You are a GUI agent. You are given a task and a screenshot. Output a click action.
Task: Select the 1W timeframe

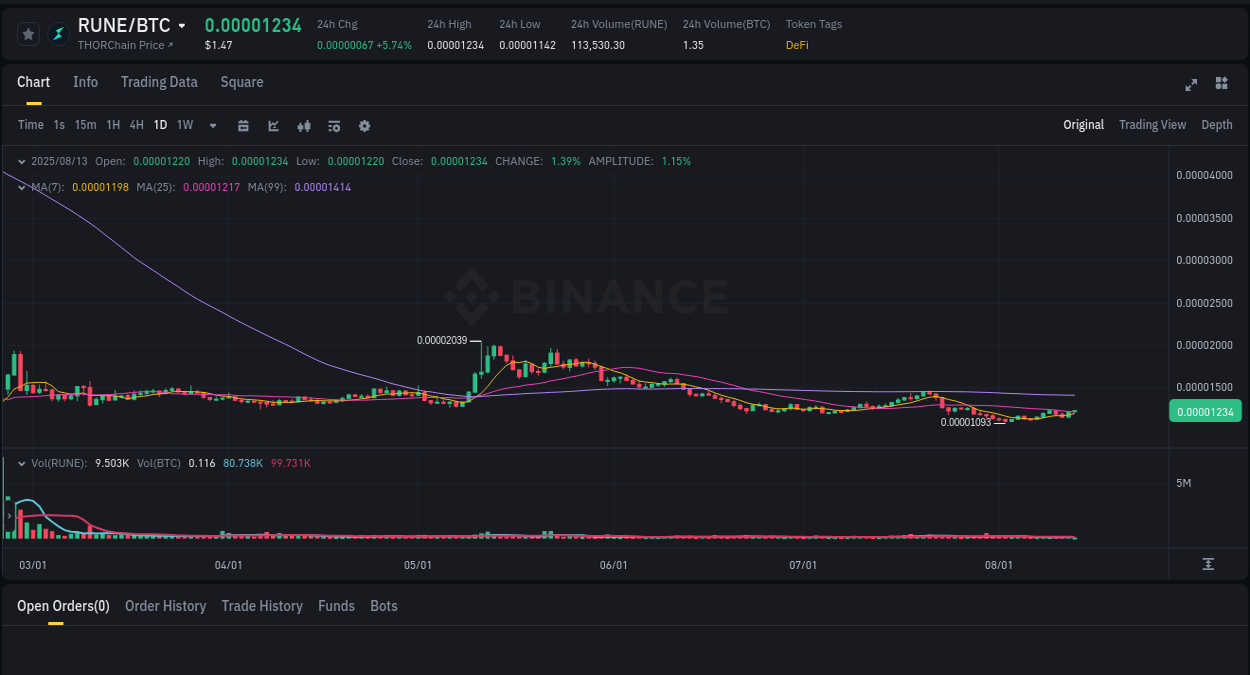(x=185, y=126)
